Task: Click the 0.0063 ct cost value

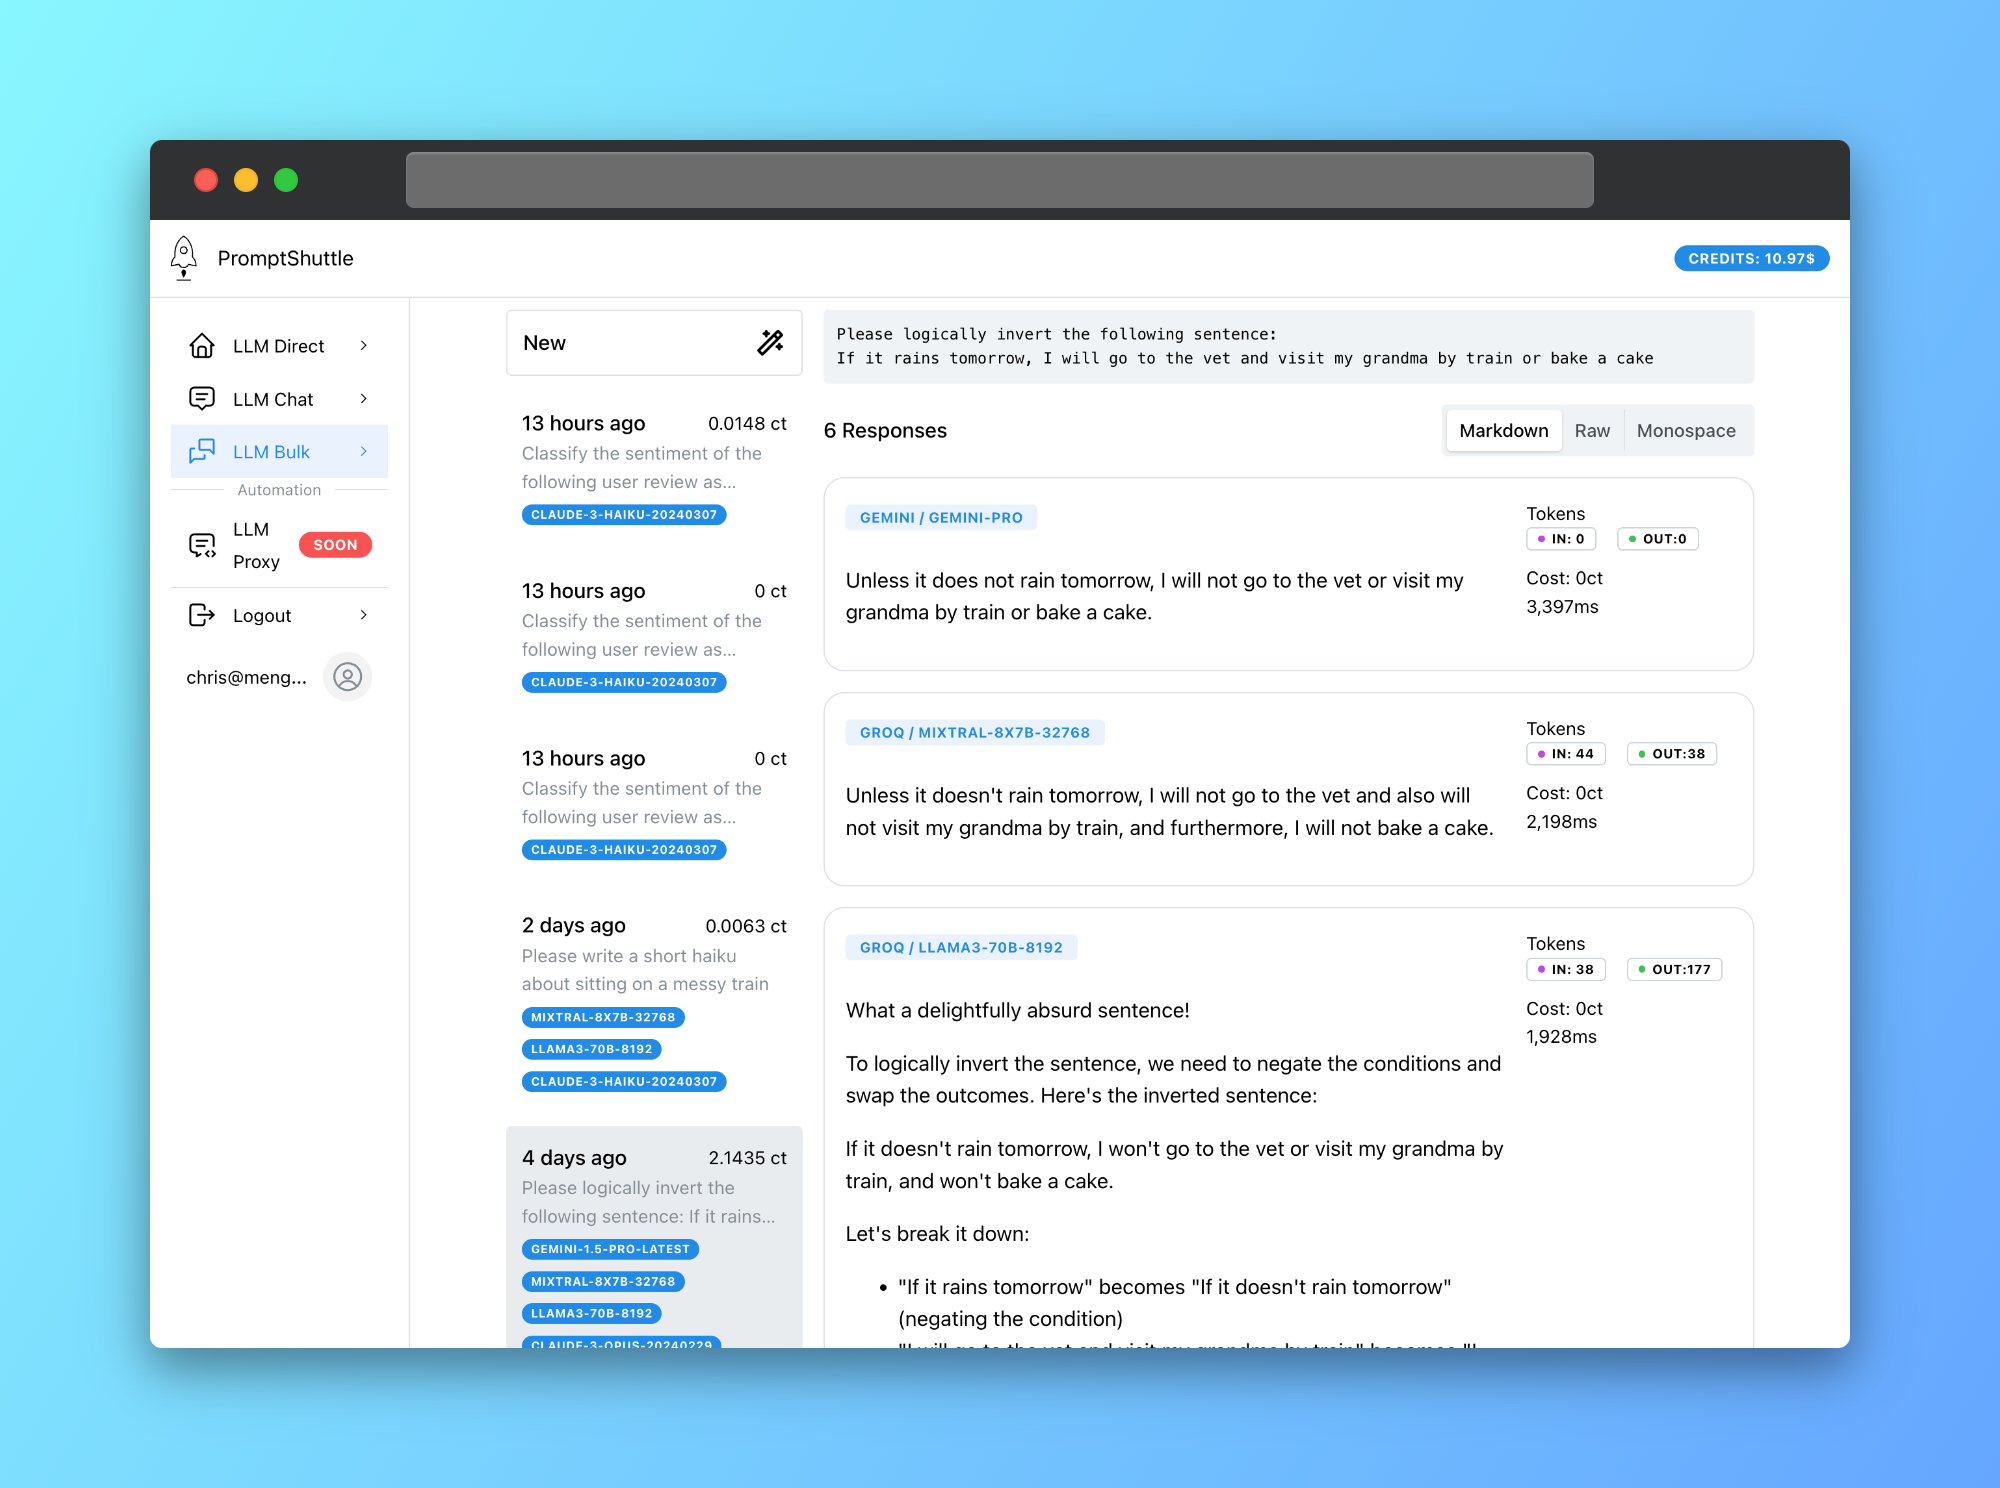Action: click(x=746, y=926)
